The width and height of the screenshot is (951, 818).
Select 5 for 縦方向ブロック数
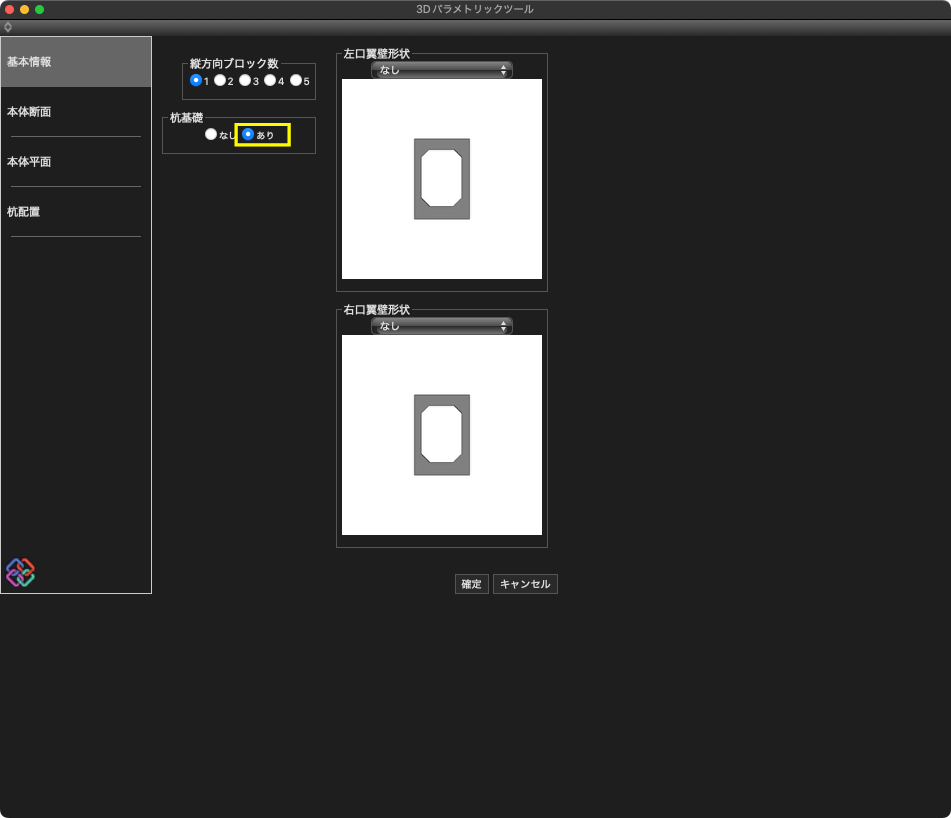(x=296, y=80)
